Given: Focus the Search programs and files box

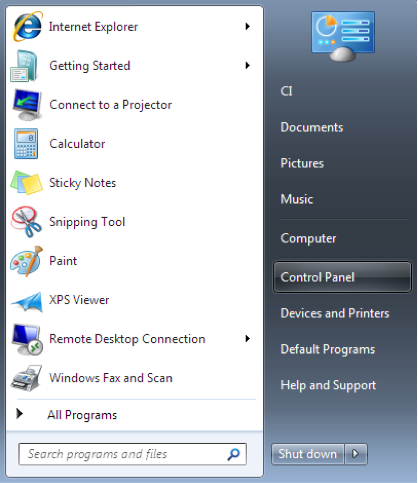Looking at the screenshot, I should coord(132,454).
